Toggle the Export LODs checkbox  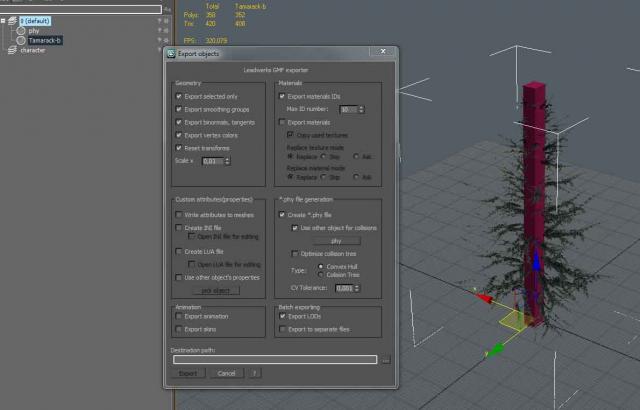tap(282, 316)
